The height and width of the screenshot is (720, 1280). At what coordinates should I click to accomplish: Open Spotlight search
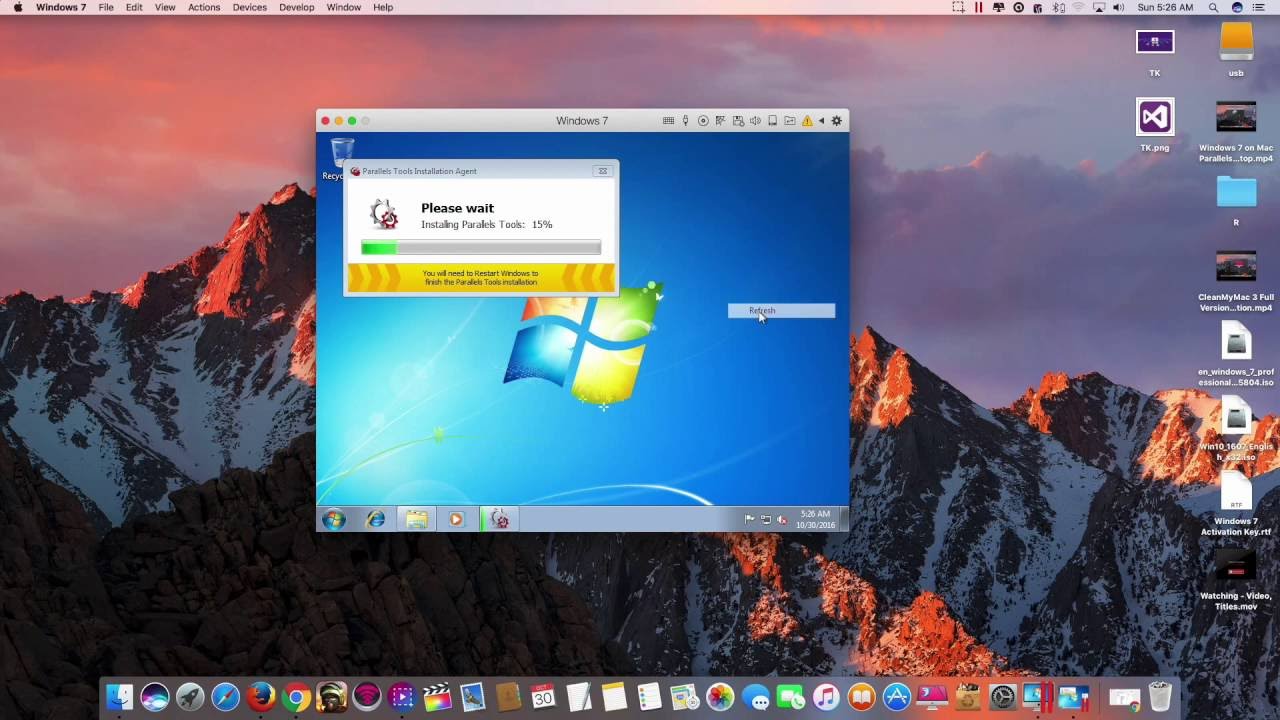click(1213, 7)
